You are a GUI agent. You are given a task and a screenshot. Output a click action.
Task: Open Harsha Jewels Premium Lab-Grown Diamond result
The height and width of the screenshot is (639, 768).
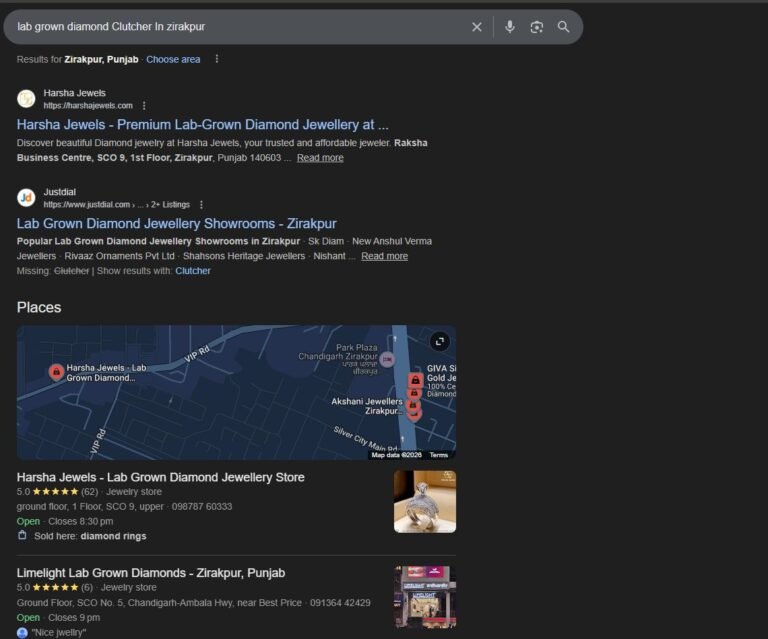[202, 124]
